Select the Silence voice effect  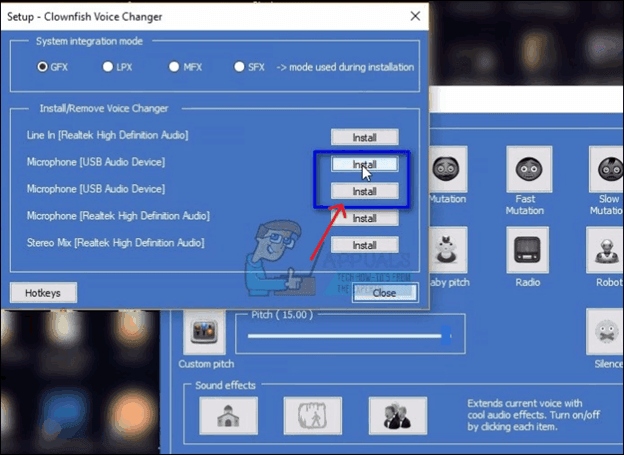[x=606, y=331]
